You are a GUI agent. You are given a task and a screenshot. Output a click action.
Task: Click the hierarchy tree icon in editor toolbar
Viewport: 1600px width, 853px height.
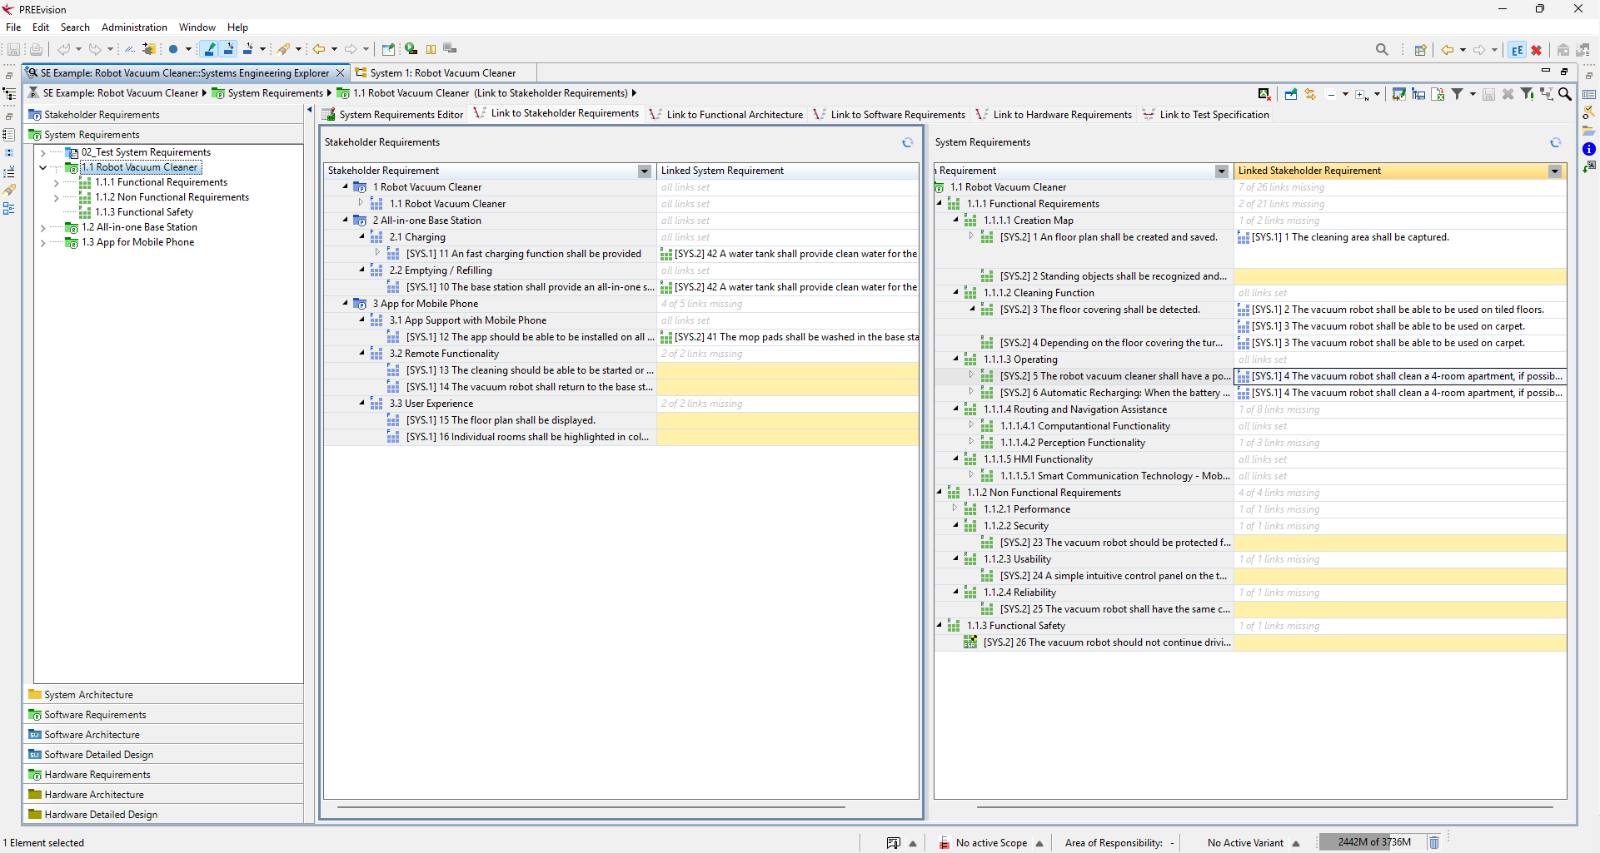pyautogui.click(x=1547, y=94)
